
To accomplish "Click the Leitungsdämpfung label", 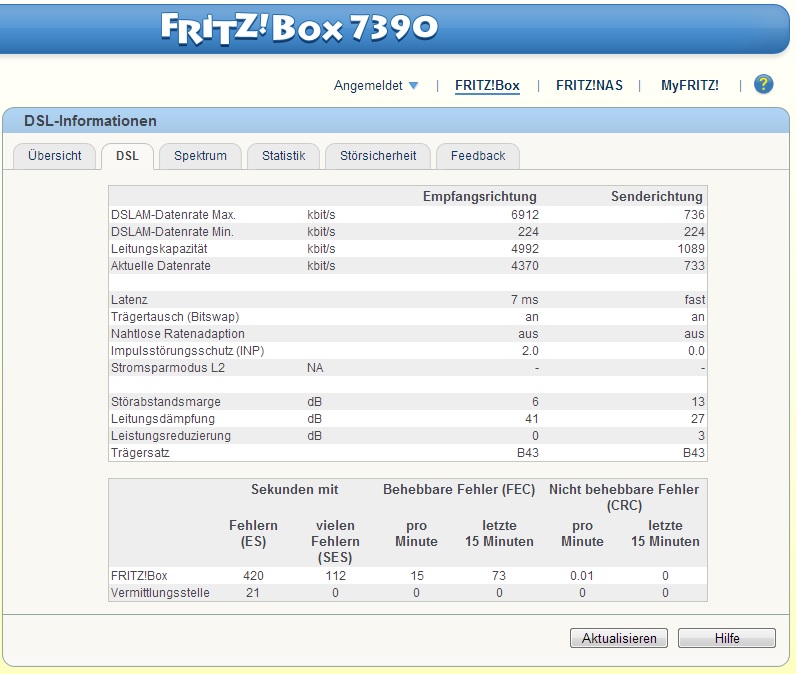I will click(x=163, y=418).
